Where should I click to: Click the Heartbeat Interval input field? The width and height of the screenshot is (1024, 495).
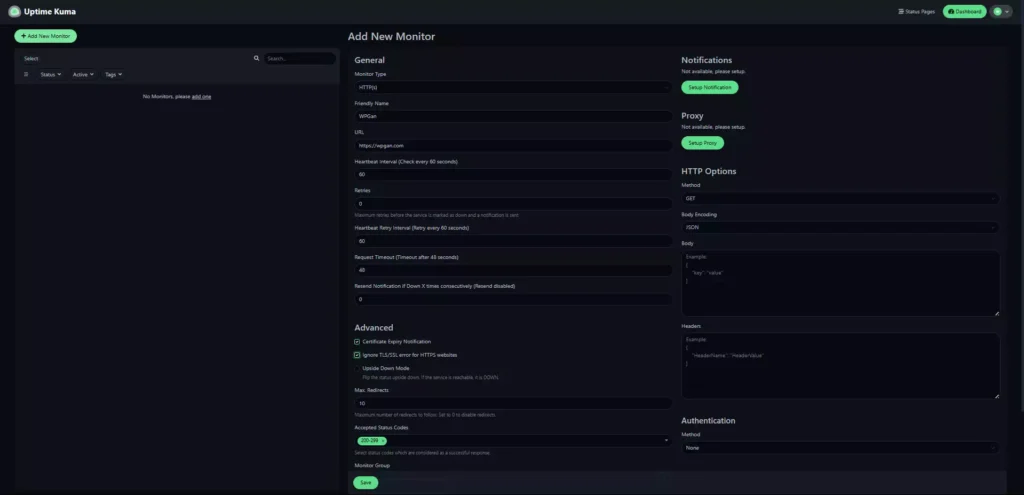click(x=513, y=174)
